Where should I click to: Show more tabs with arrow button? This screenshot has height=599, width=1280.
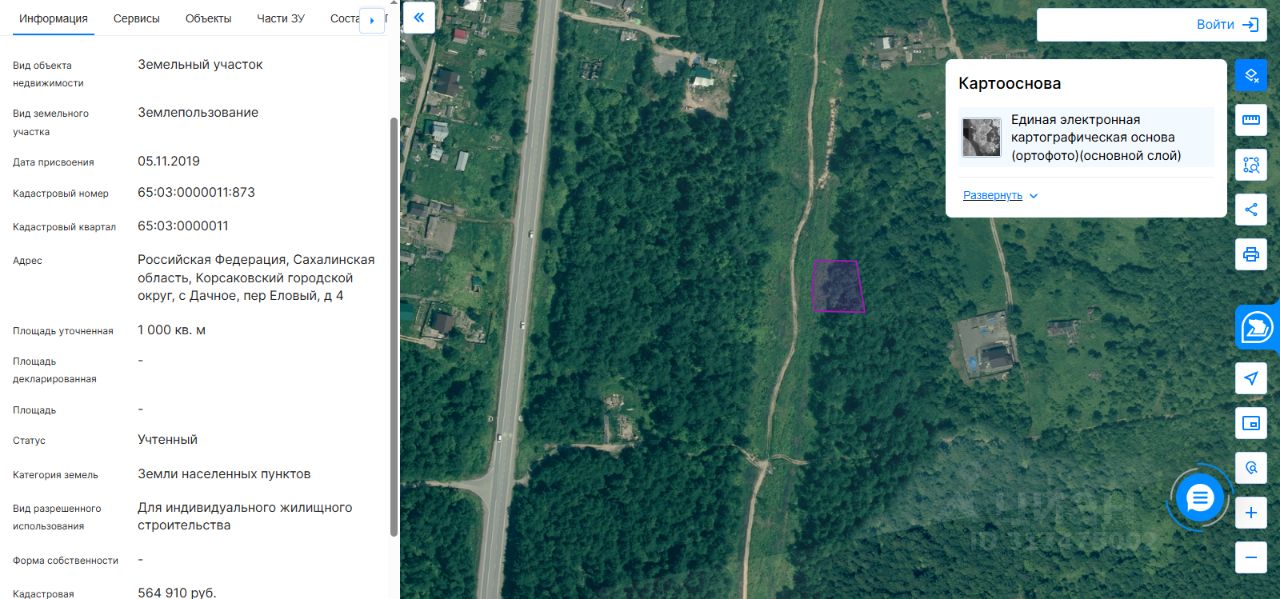(x=372, y=20)
